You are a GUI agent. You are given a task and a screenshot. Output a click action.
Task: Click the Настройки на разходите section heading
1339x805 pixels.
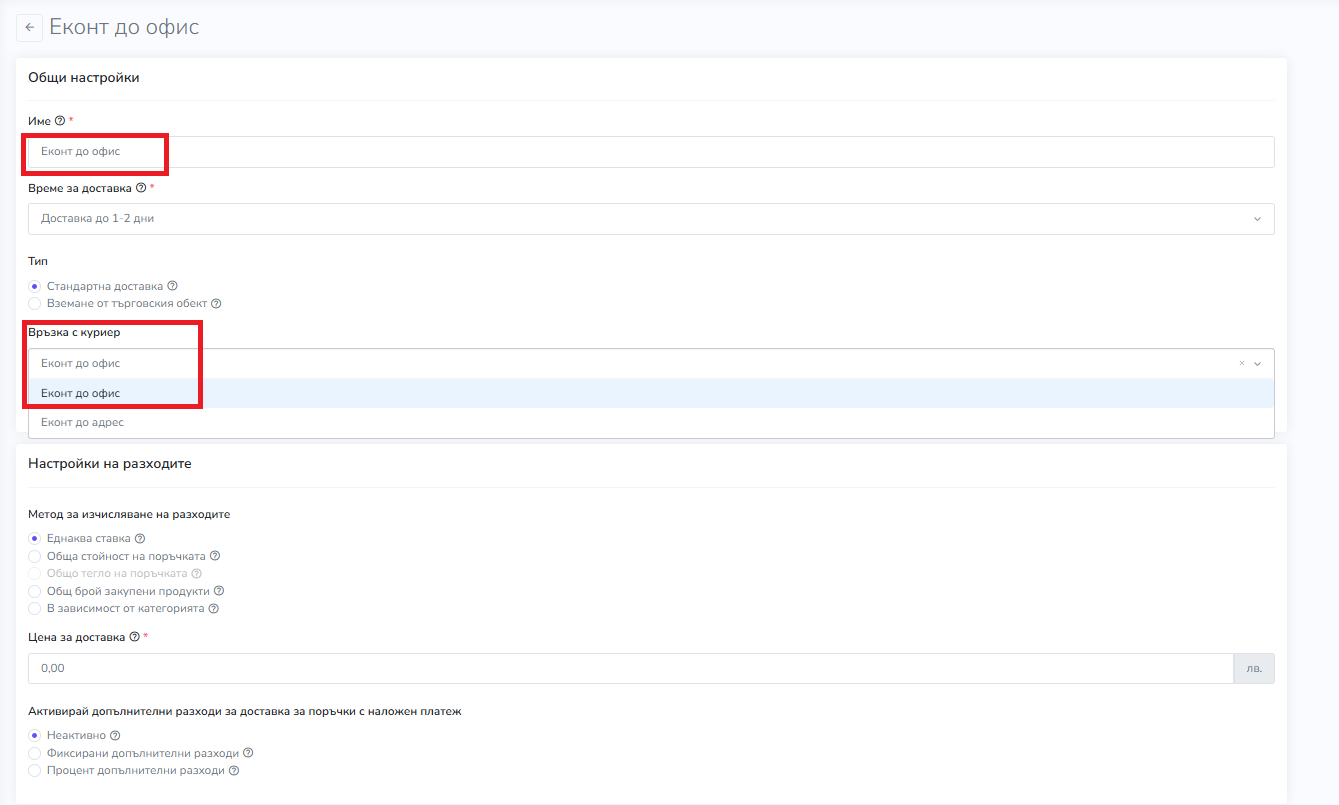coord(110,464)
